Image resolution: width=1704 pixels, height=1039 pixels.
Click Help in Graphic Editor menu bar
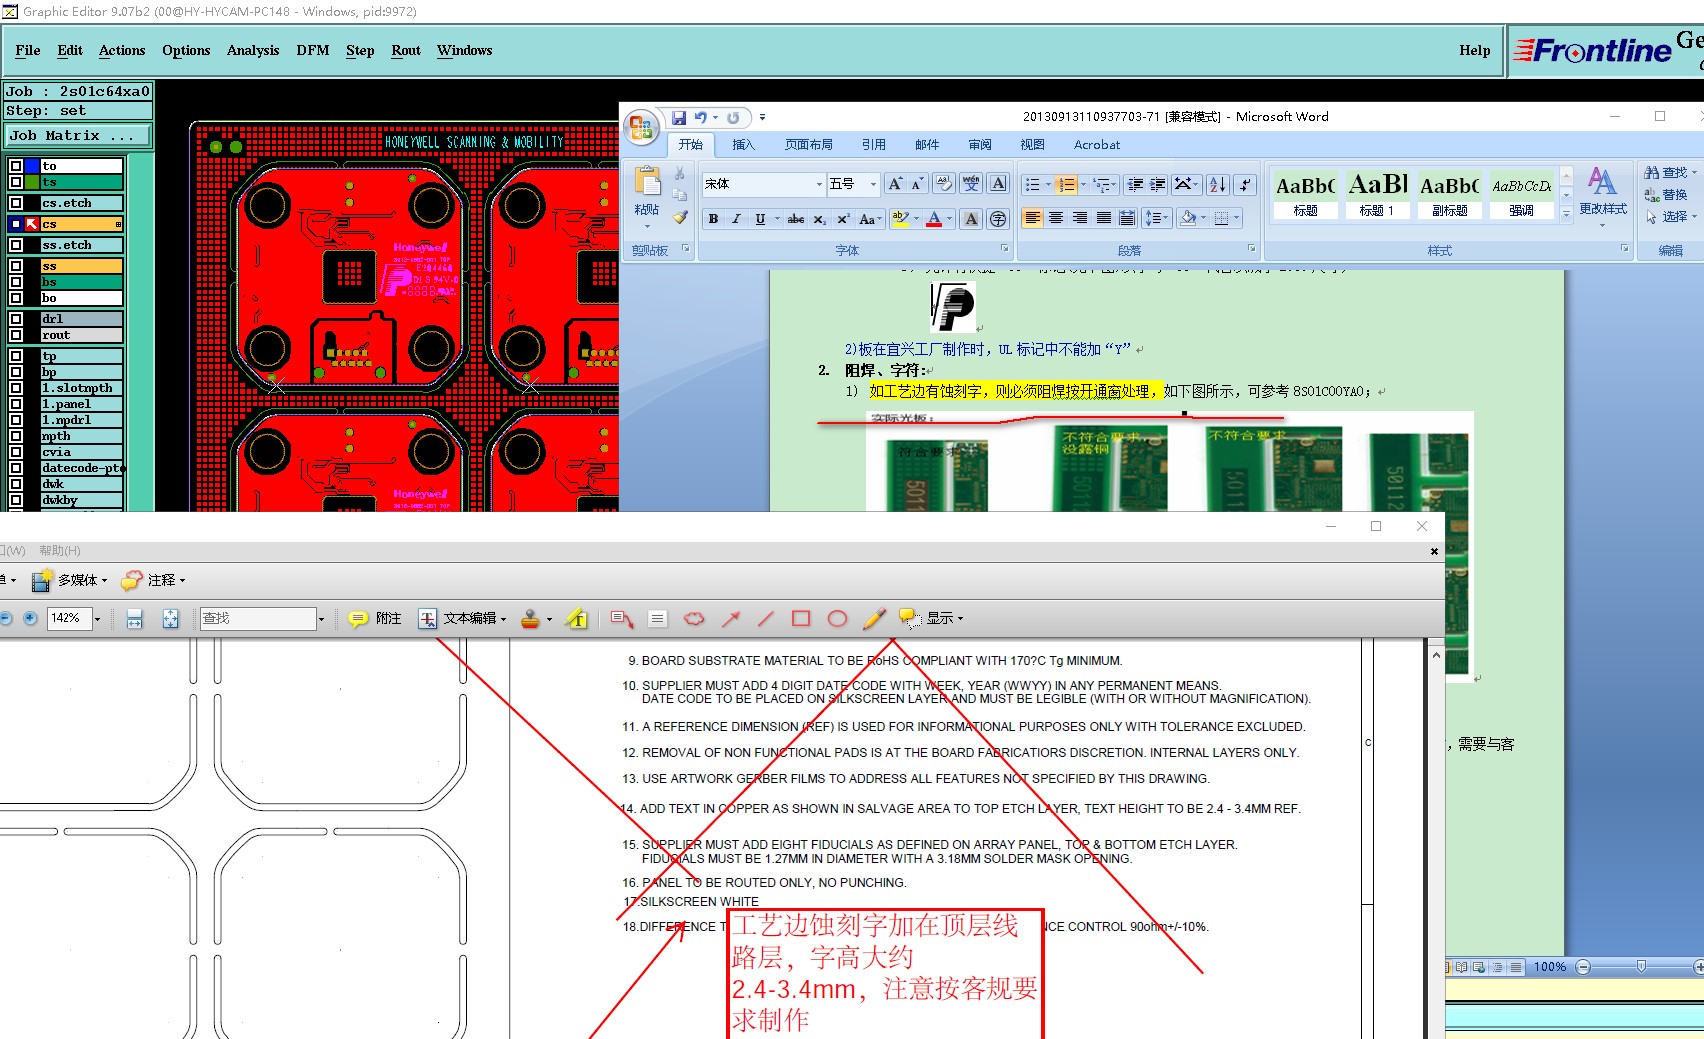pos(1475,50)
